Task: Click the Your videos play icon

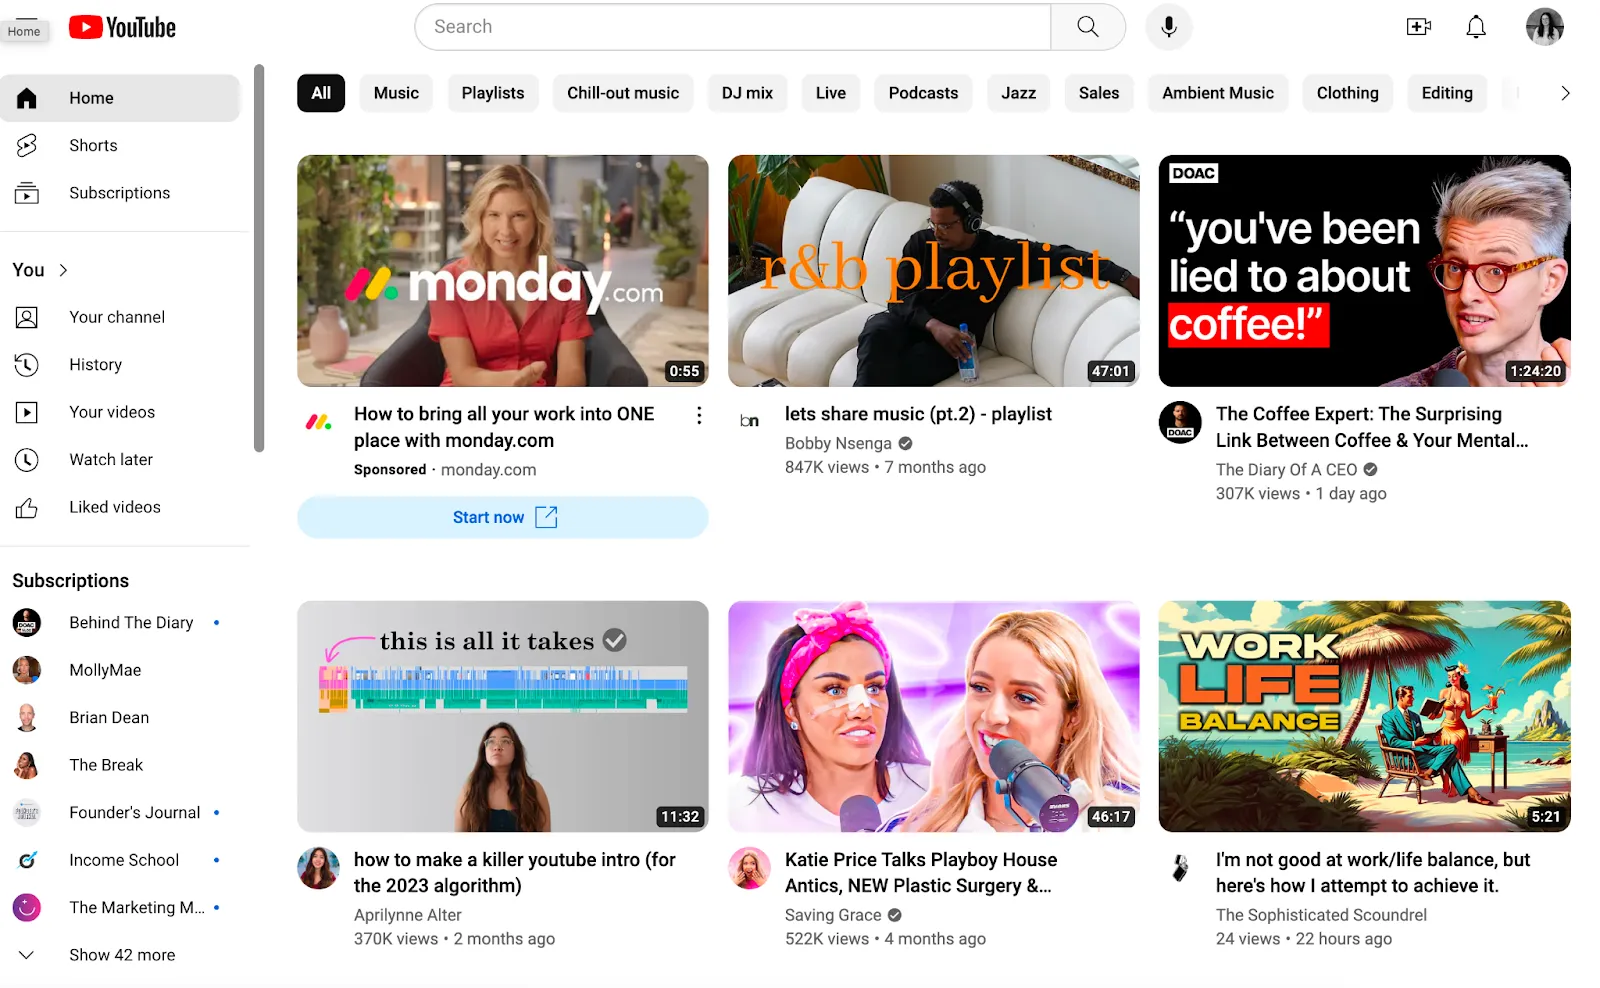Action: tap(27, 412)
